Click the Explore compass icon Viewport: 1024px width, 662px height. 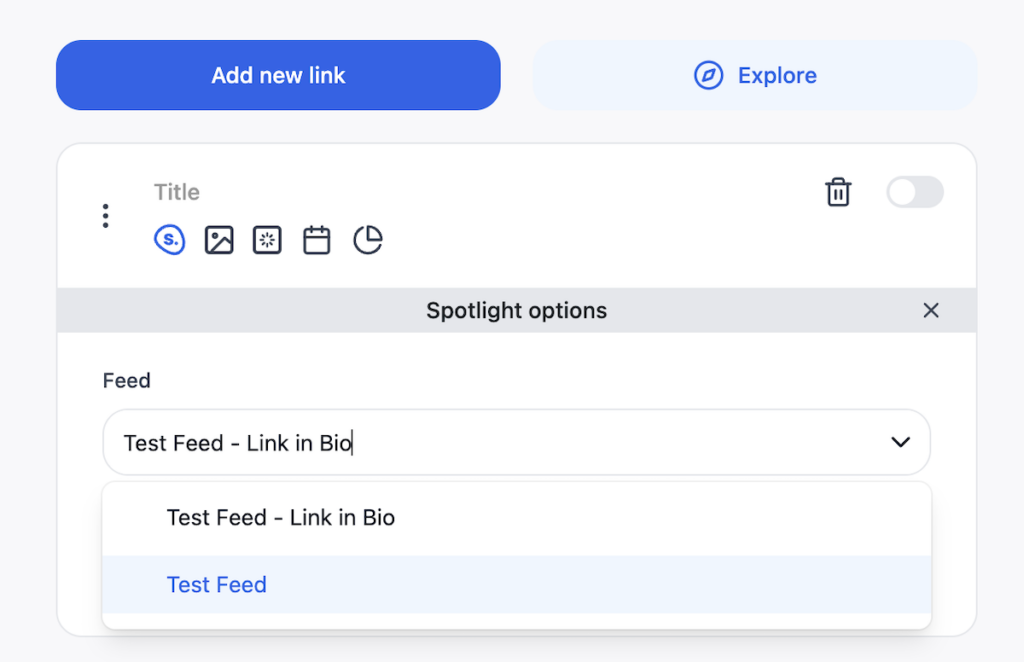coord(709,75)
